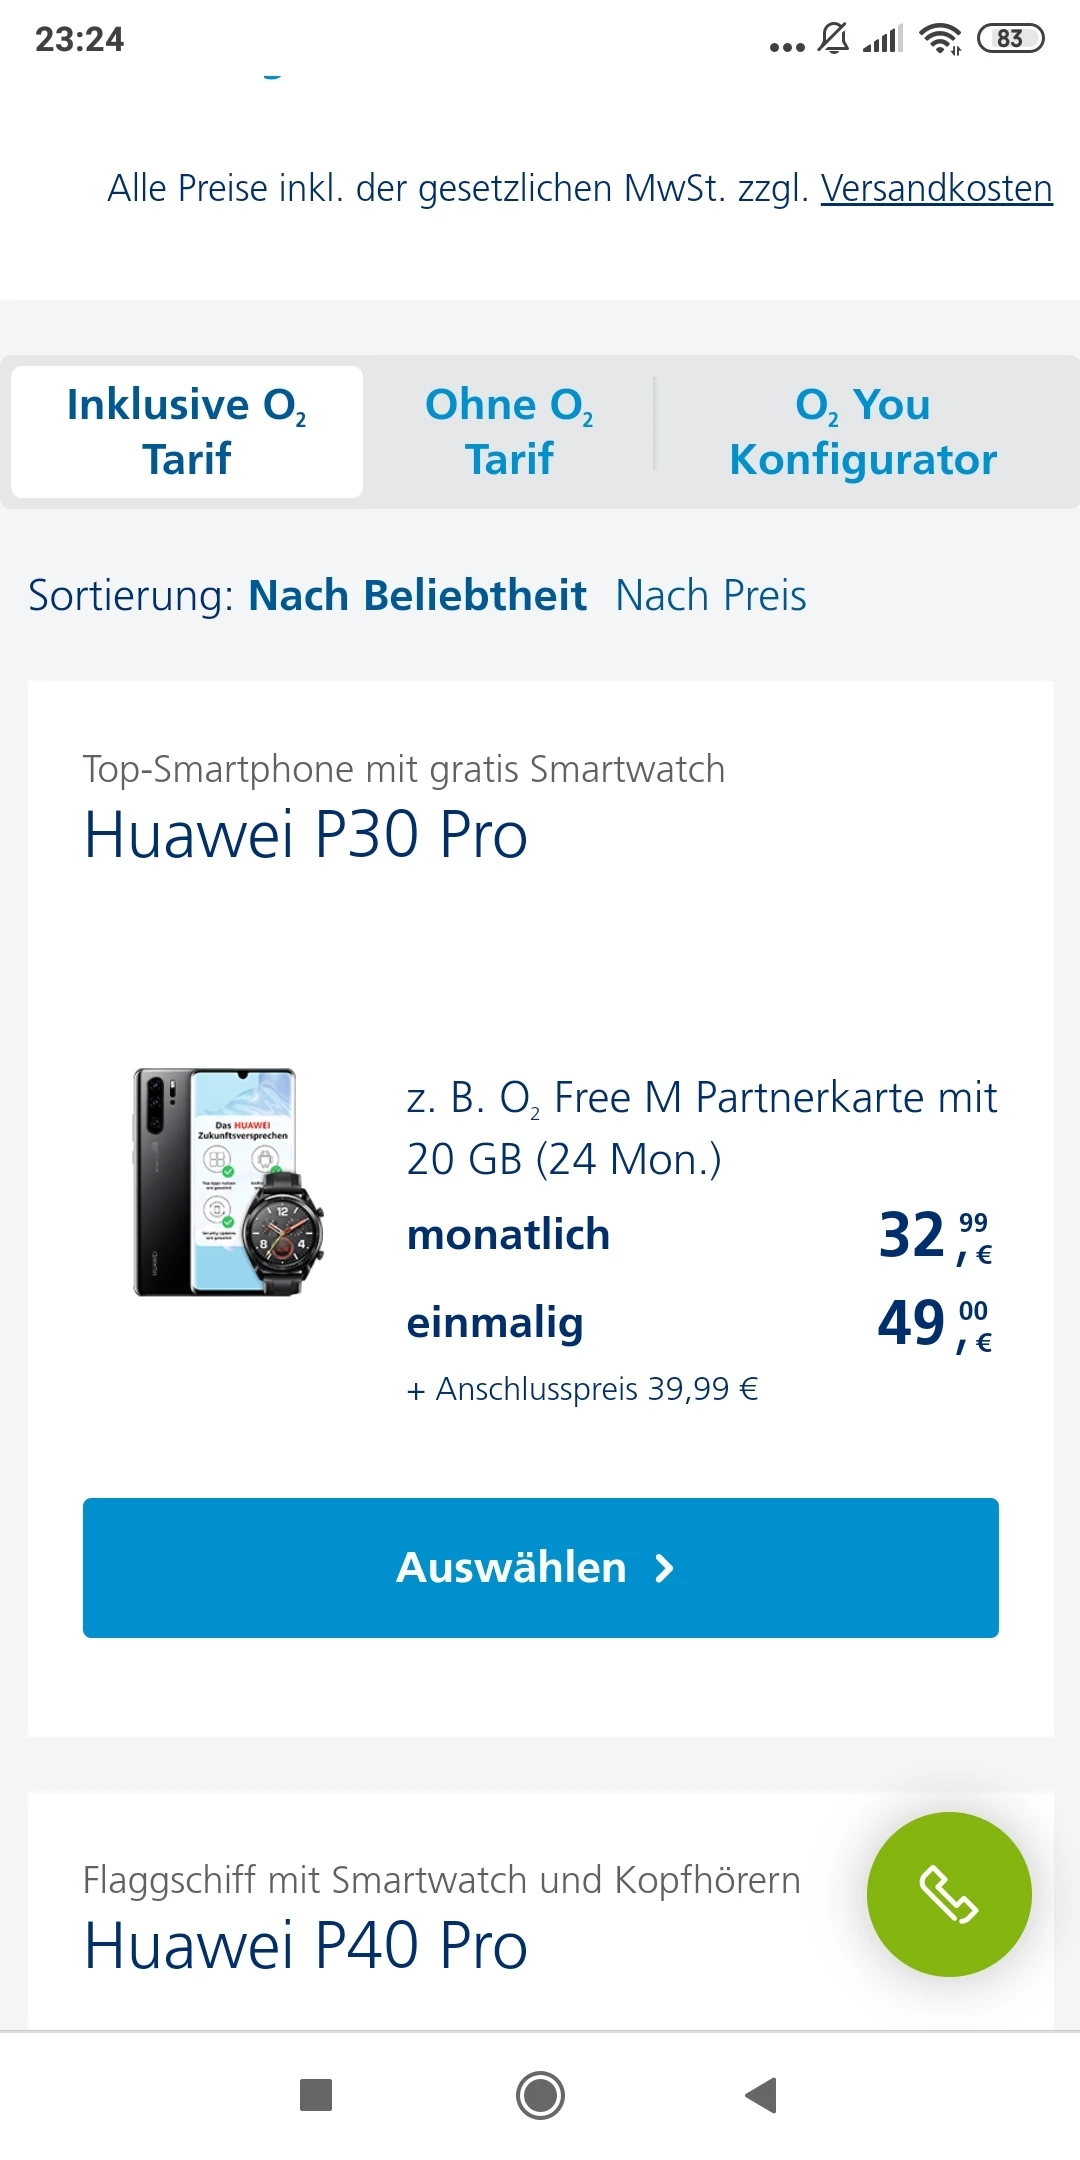Sort offers Nach Beliebtheit
1080x2160 pixels.
tap(417, 595)
